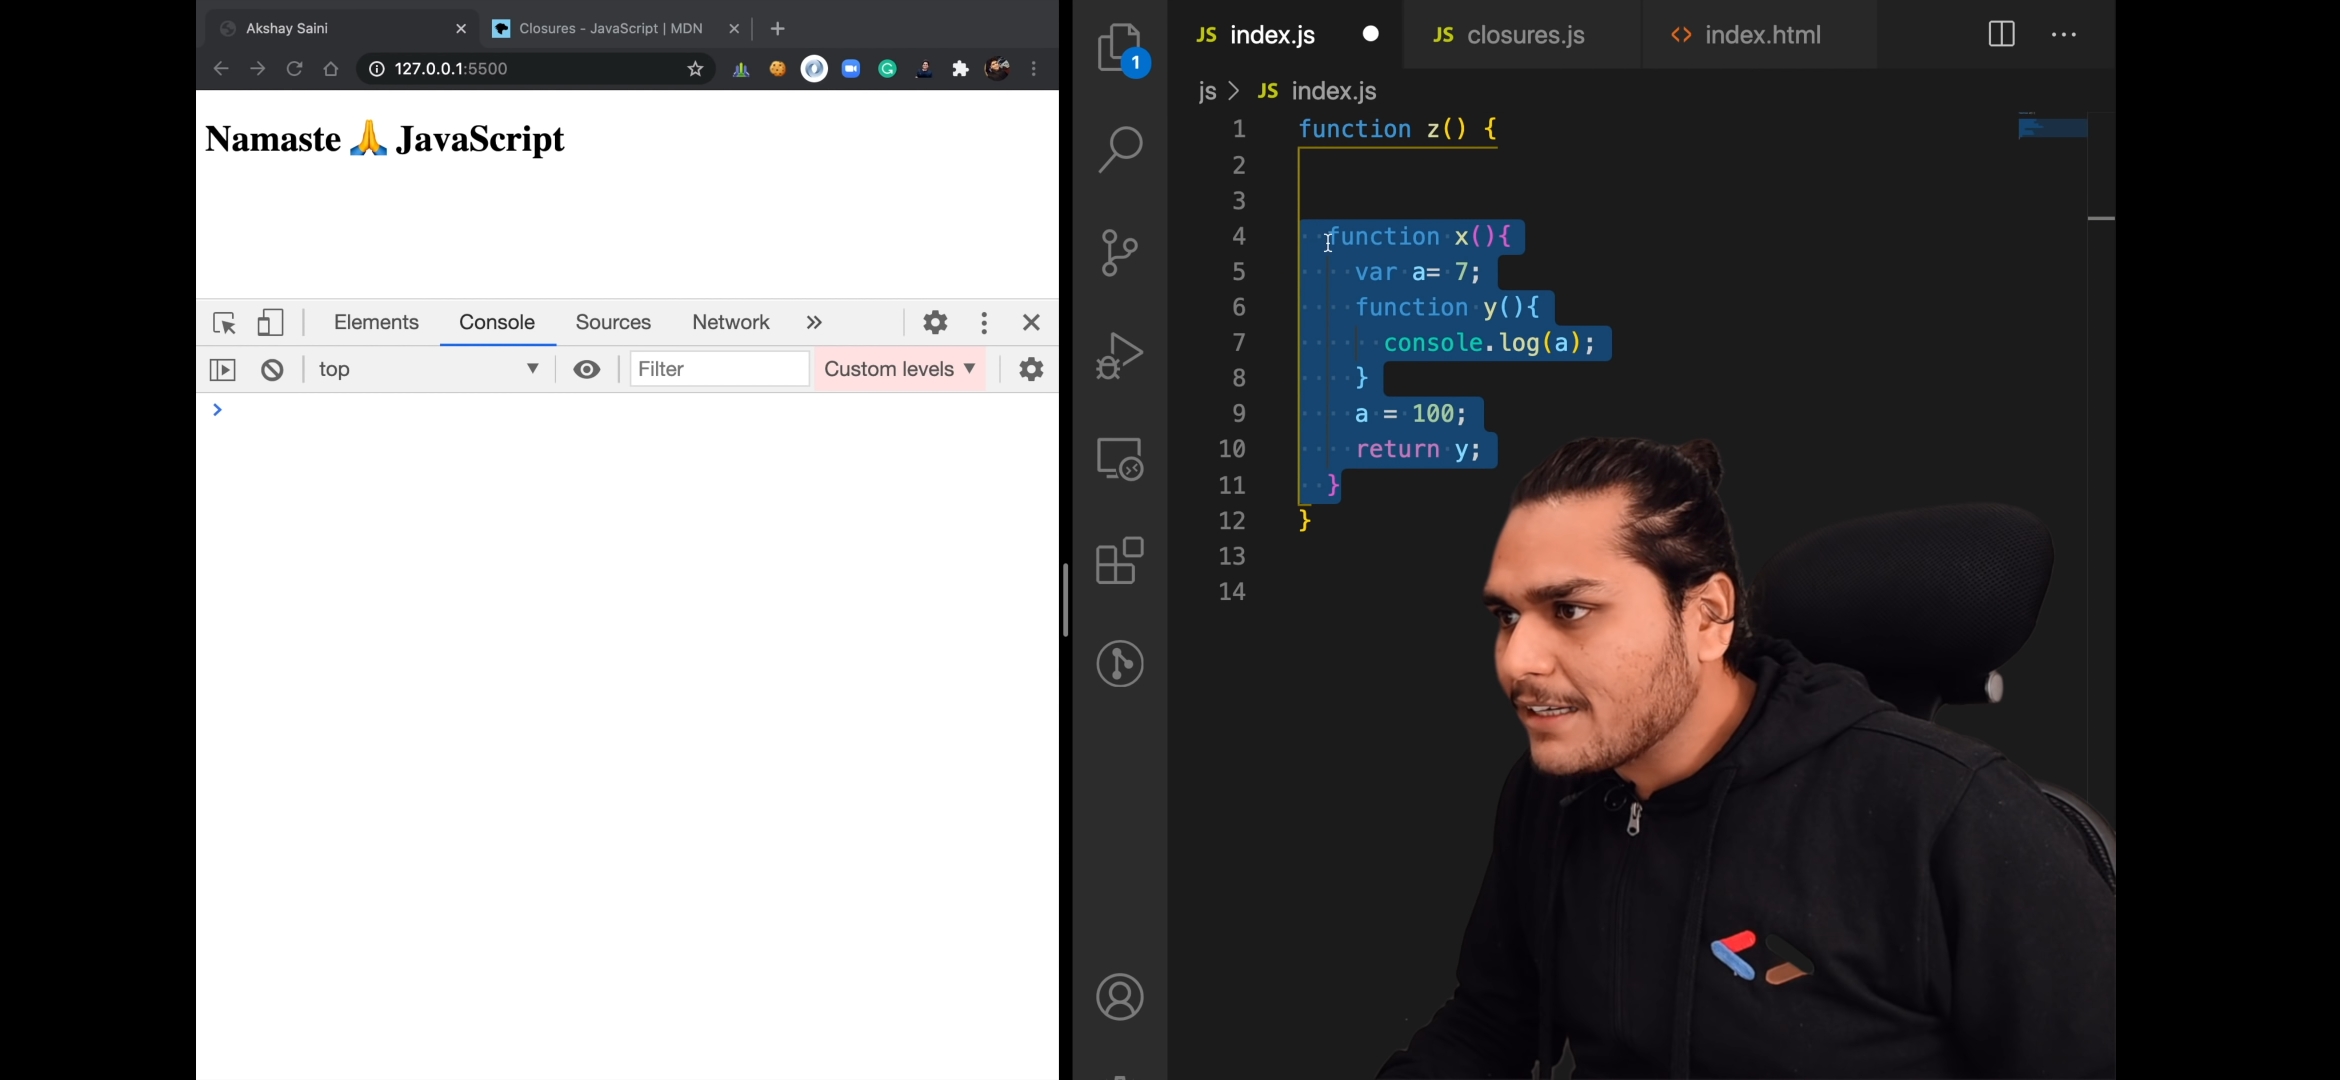Expand the Custom levels dropdown
Image resolution: width=2340 pixels, height=1080 pixels.
tap(899, 370)
